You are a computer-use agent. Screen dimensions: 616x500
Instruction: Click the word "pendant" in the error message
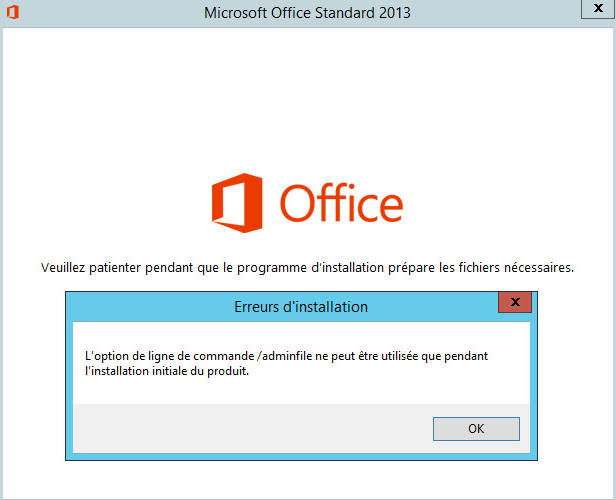click(x=466, y=356)
